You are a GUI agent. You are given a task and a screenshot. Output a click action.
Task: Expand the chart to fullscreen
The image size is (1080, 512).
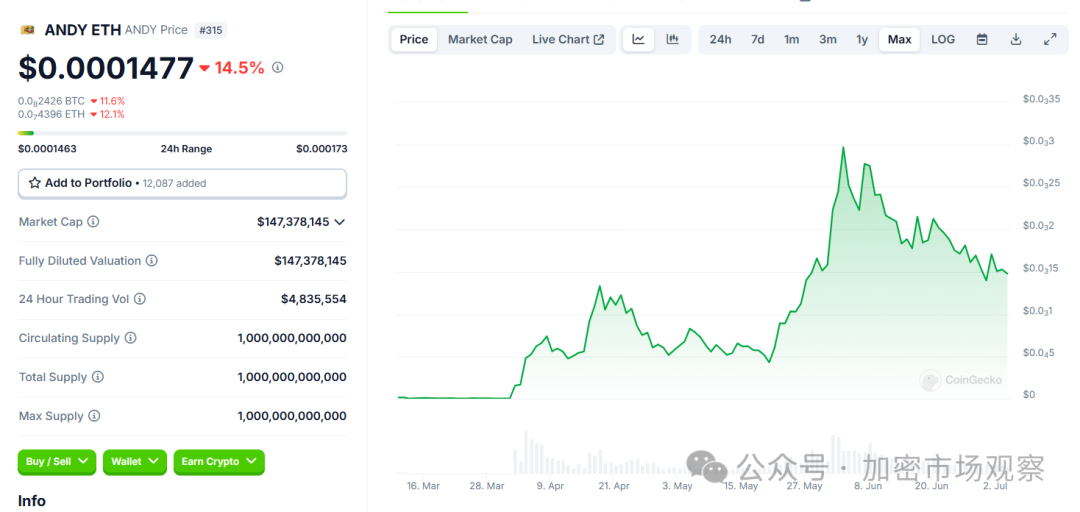pyautogui.click(x=1050, y=39)
